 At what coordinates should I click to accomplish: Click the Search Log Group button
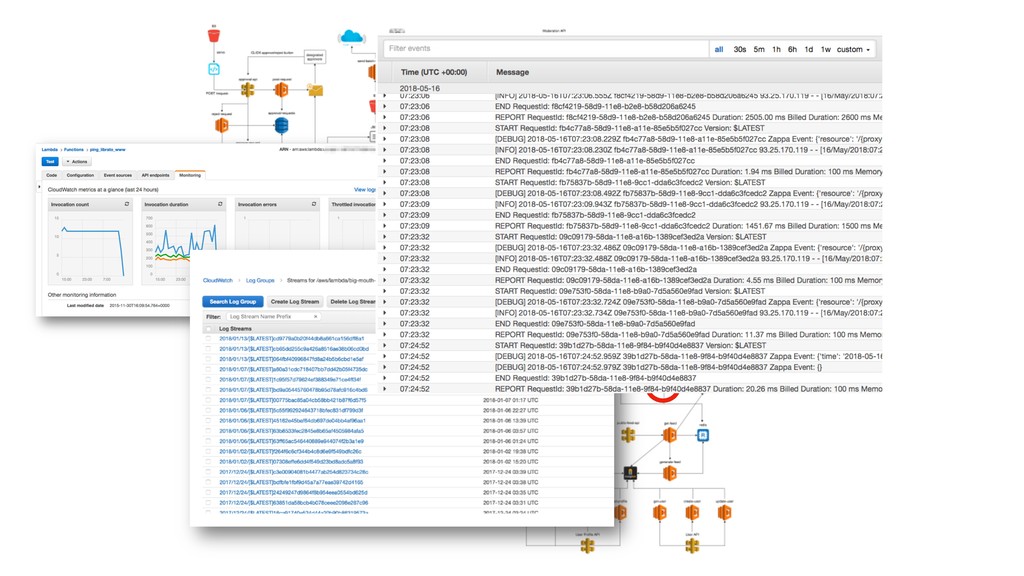coord(232,302)
